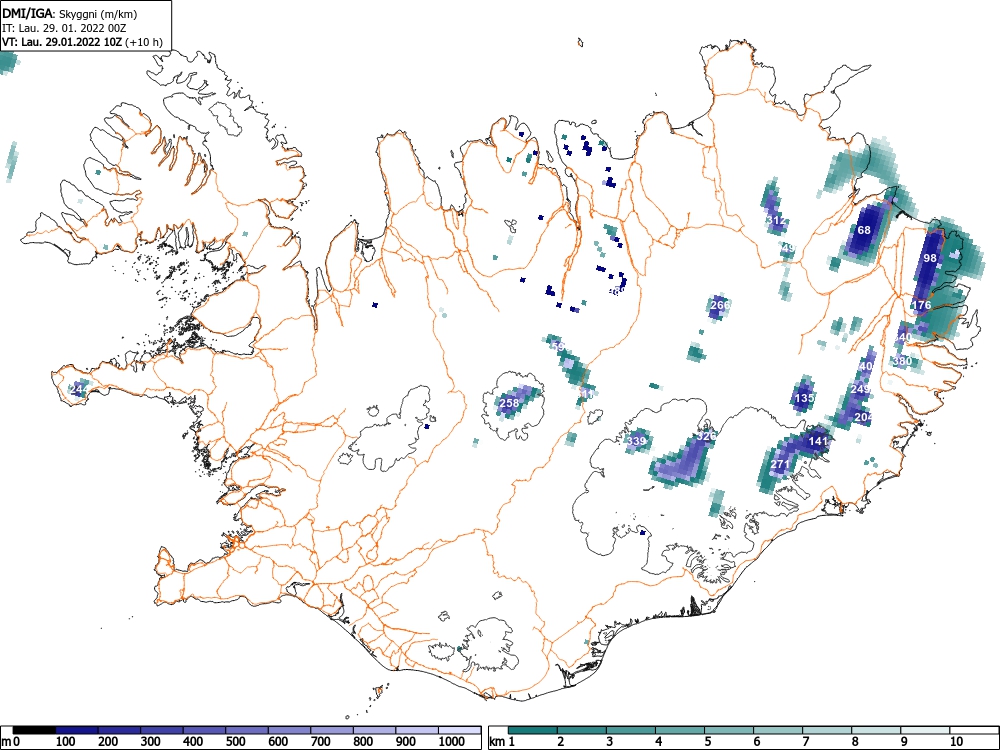
Task: Click the 'VT: Lau. 29.01.2022 10Z (+10 h)' line
Action: point(82,42)
